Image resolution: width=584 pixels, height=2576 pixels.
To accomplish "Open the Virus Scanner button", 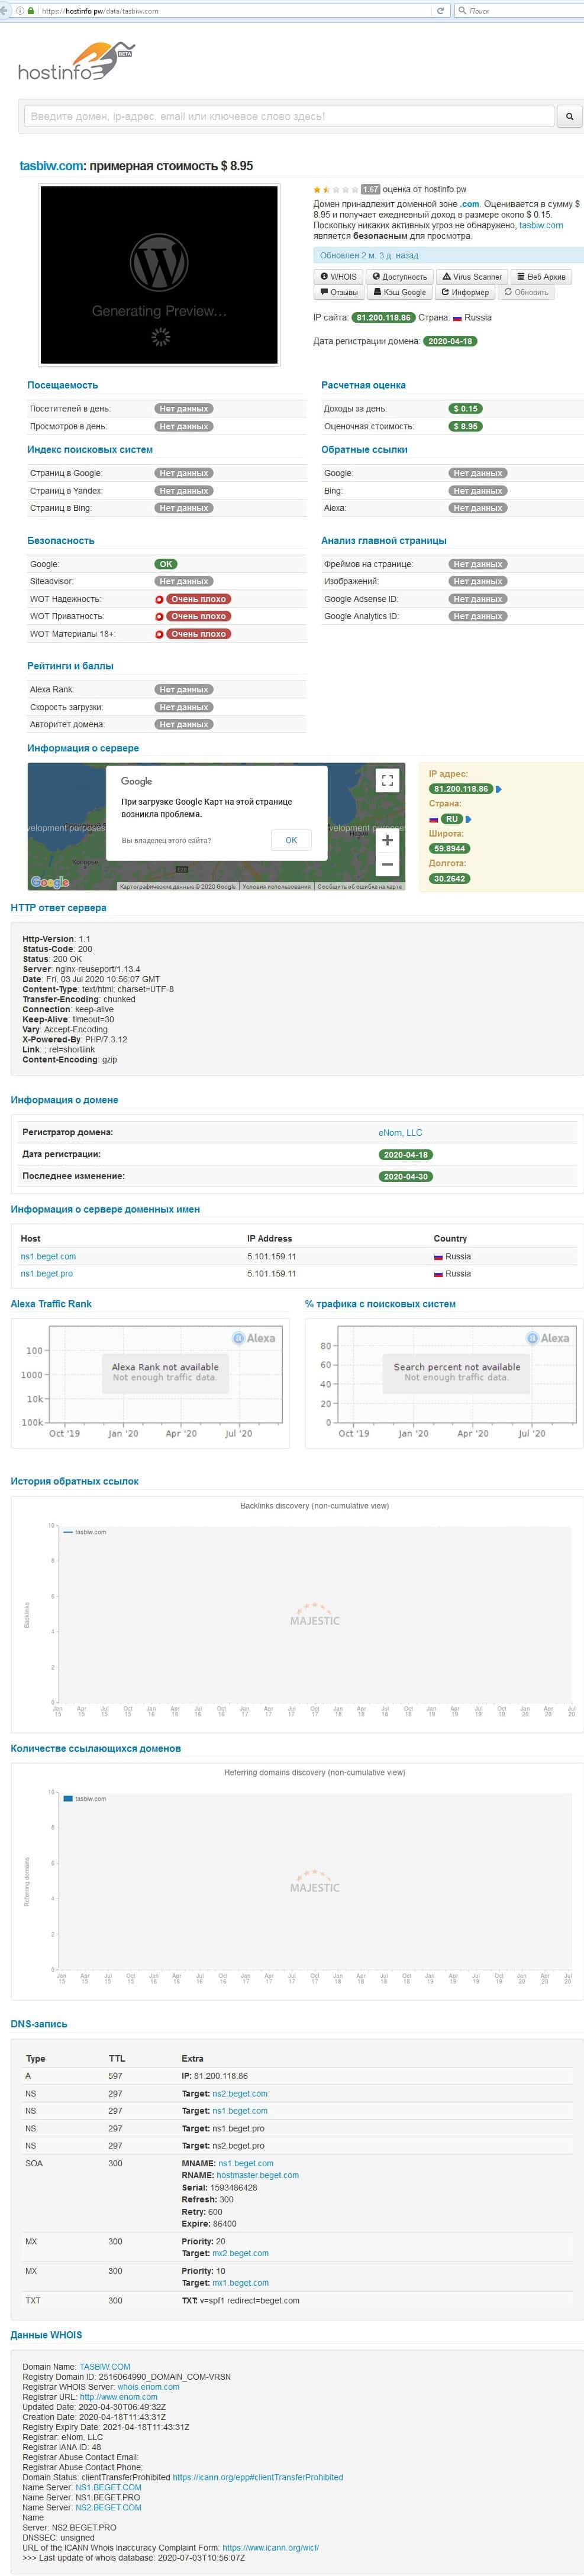I will 472,276.
